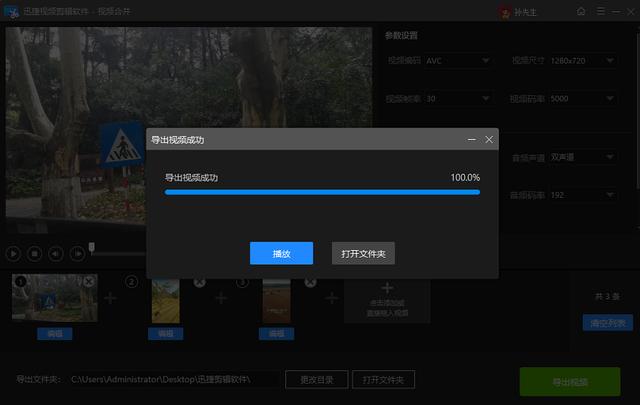This screenshot has height=405, width=640.
Task: Click the stop button under the preview
Action: [x=34, y=254]
